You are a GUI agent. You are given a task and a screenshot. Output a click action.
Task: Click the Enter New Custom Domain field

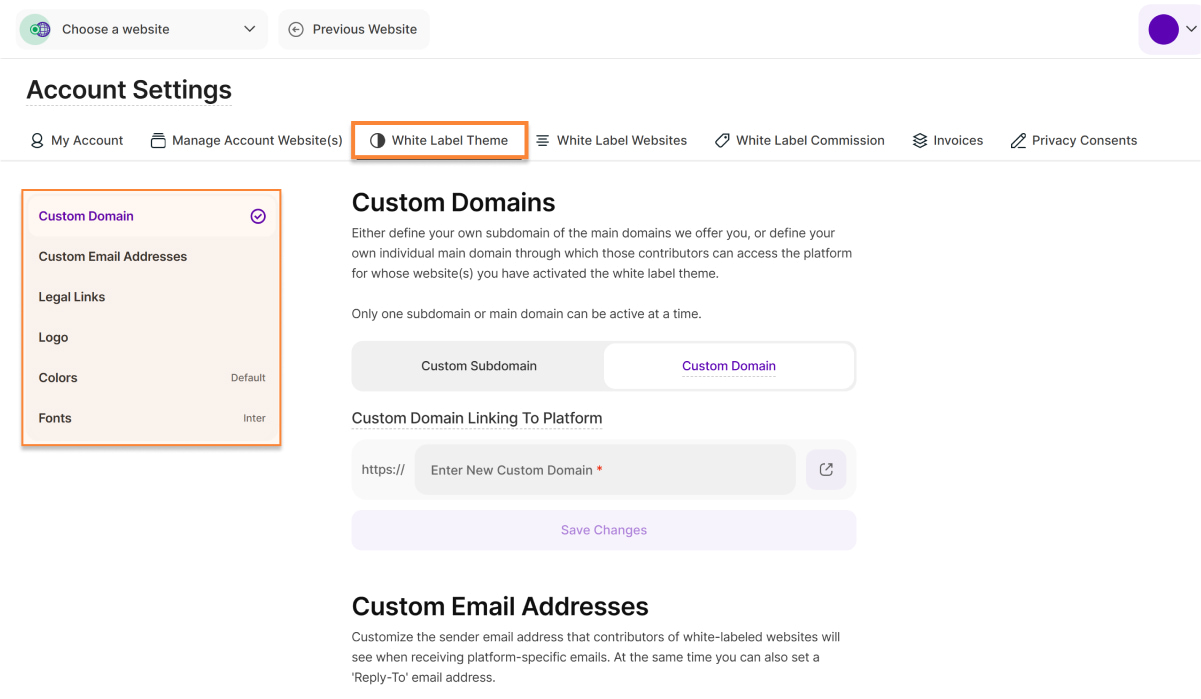pos(604,470)
